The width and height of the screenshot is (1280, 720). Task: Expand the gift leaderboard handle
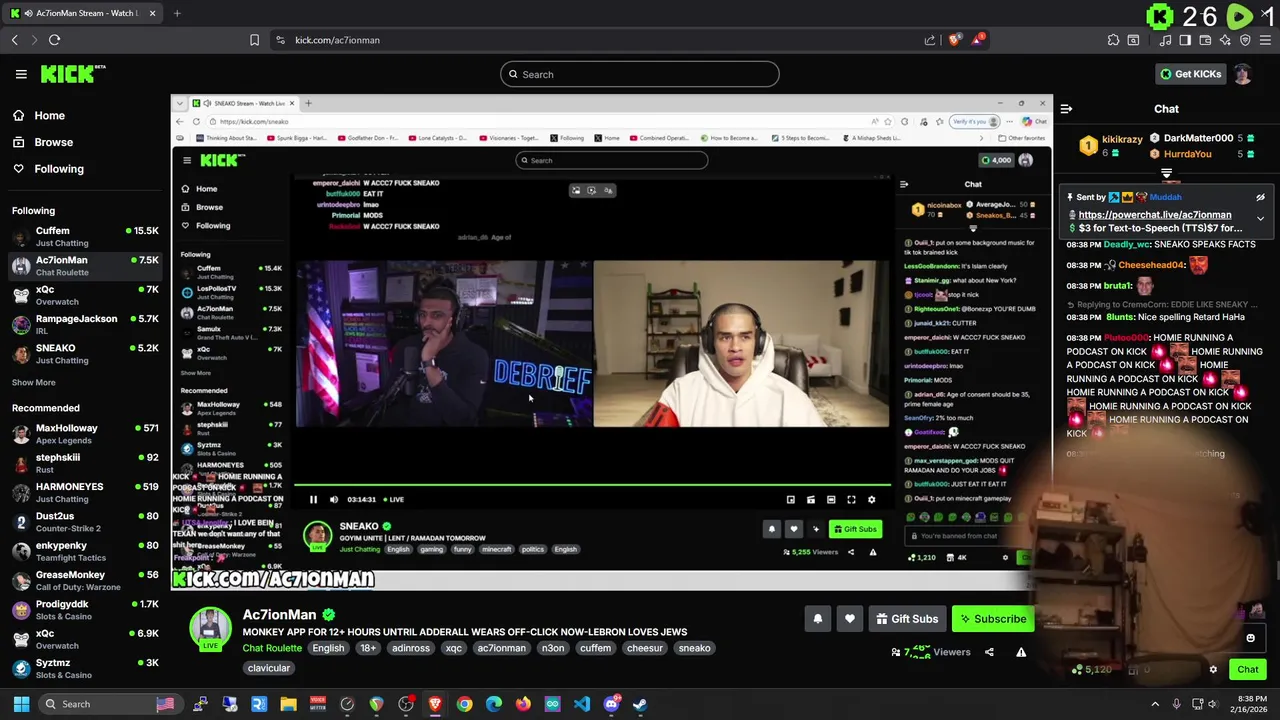pos(1166,173)
